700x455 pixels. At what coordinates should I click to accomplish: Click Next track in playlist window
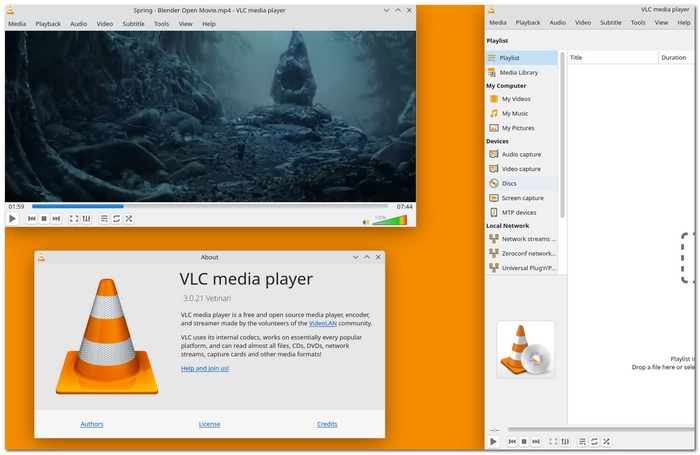(x=536, y=442)
